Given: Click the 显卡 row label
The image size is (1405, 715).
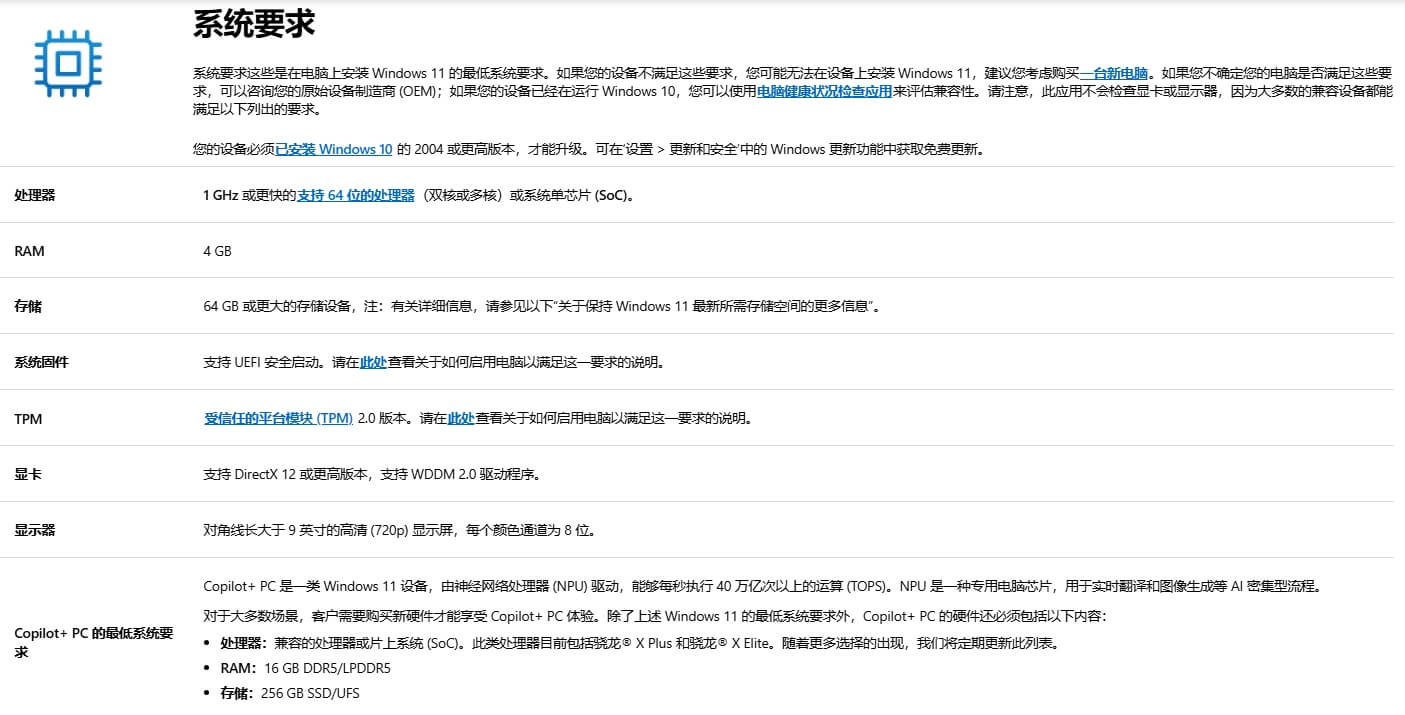Looking at the screenshot, I should tap(28, 474).
